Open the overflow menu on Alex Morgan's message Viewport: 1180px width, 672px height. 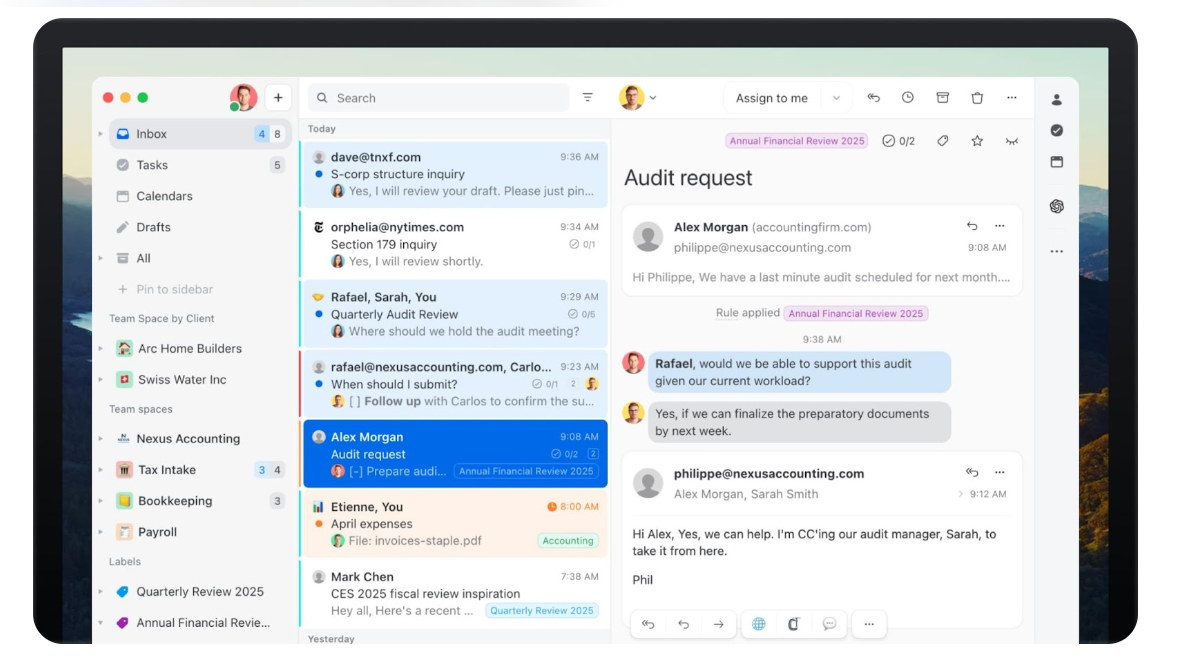pyautogui.click(x=998, y=227)
